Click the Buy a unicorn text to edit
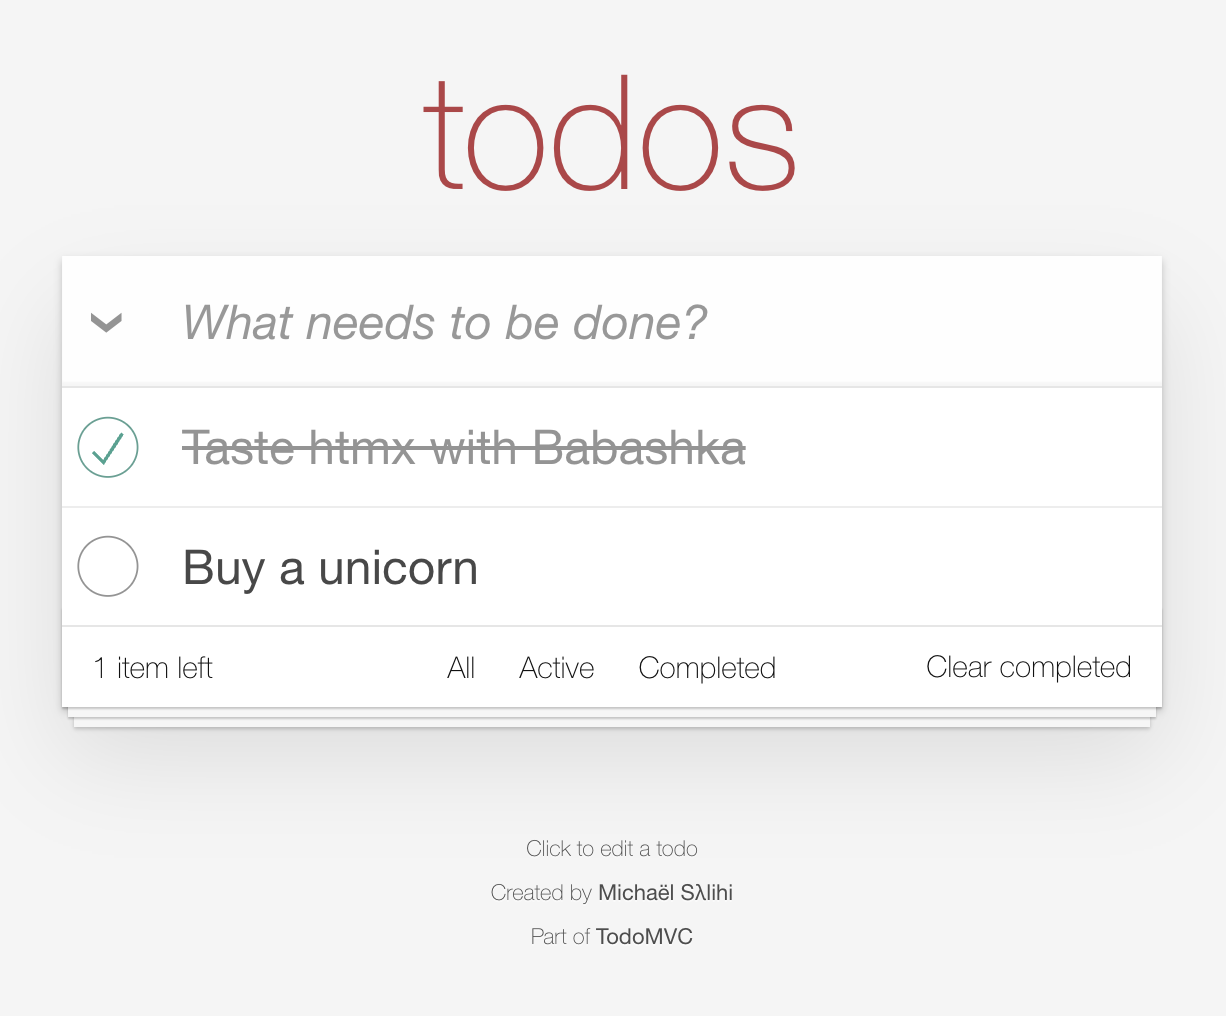 tap(329, 567)
